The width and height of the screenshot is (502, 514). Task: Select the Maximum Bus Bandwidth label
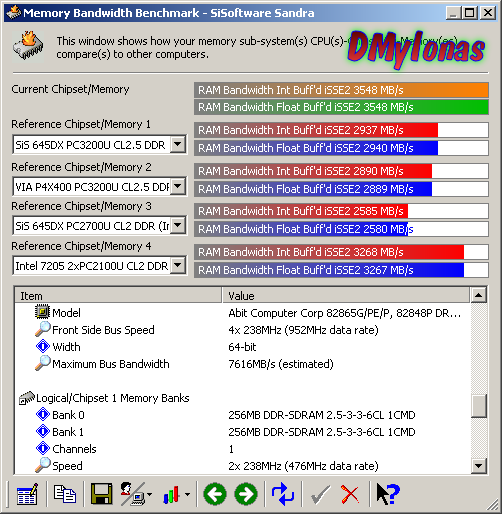tap(111, 364)
